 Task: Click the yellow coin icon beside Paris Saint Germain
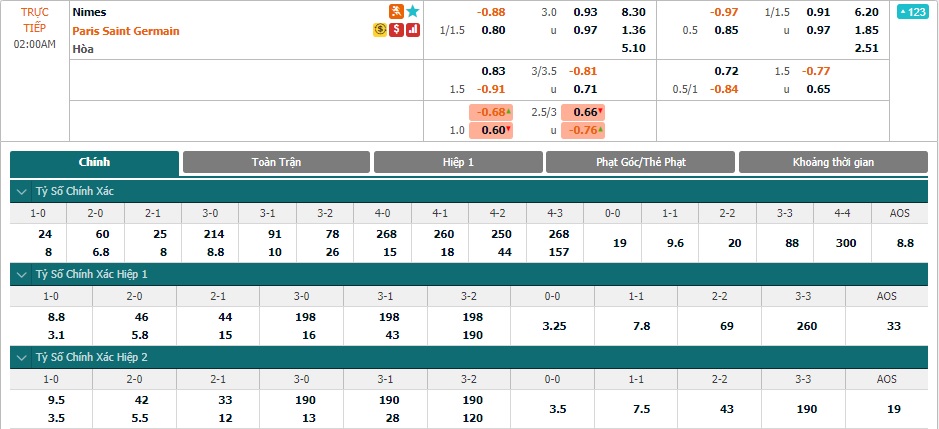(x=380, y=30)
